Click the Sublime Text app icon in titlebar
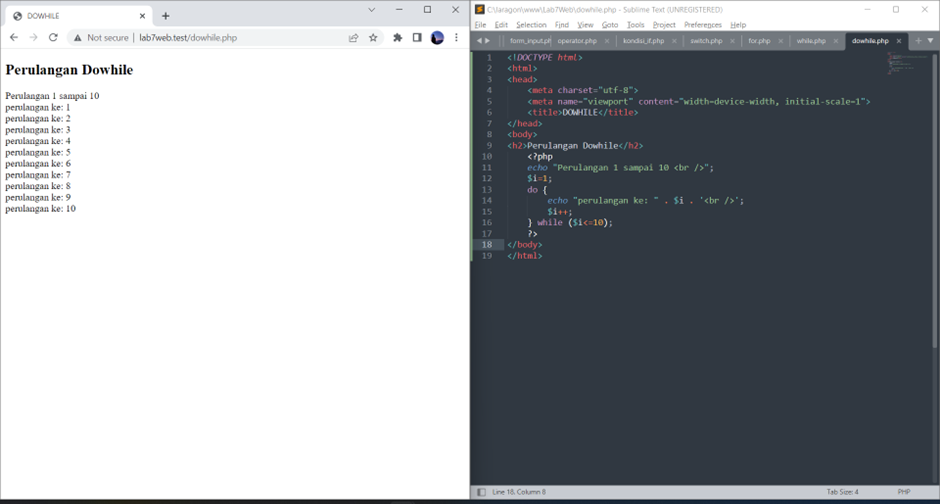The image size is (940, 504). [x=480, y=10]
